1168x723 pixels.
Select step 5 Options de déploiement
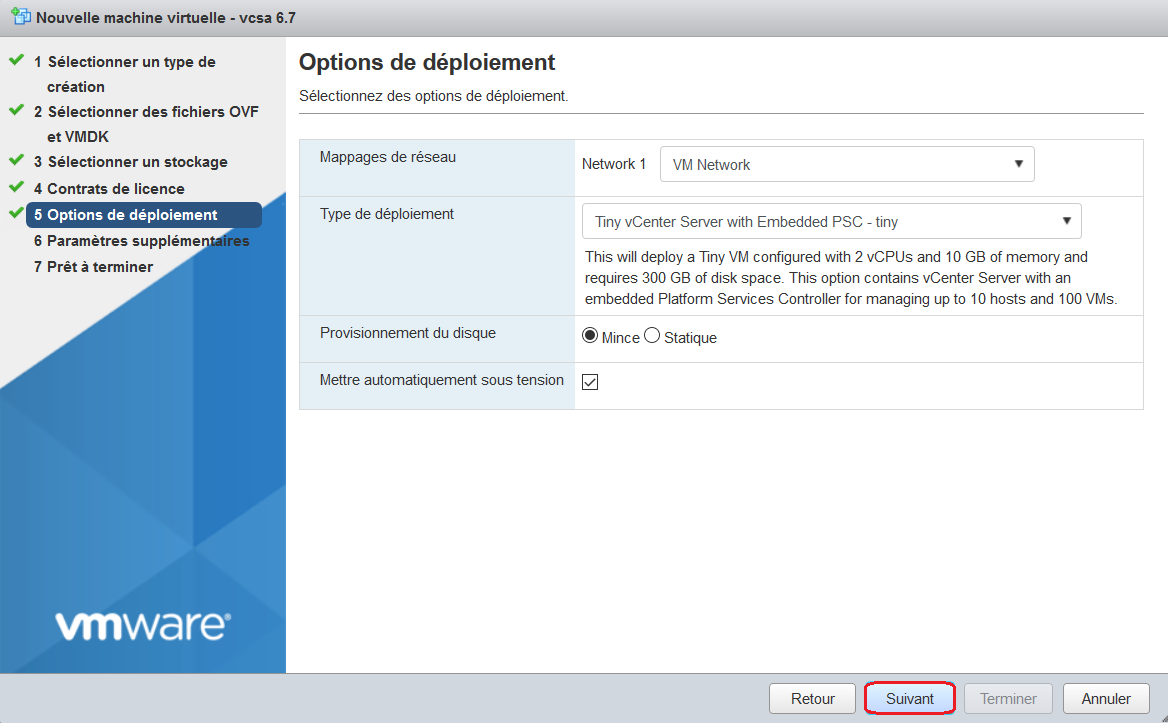[x=144, y=214]
